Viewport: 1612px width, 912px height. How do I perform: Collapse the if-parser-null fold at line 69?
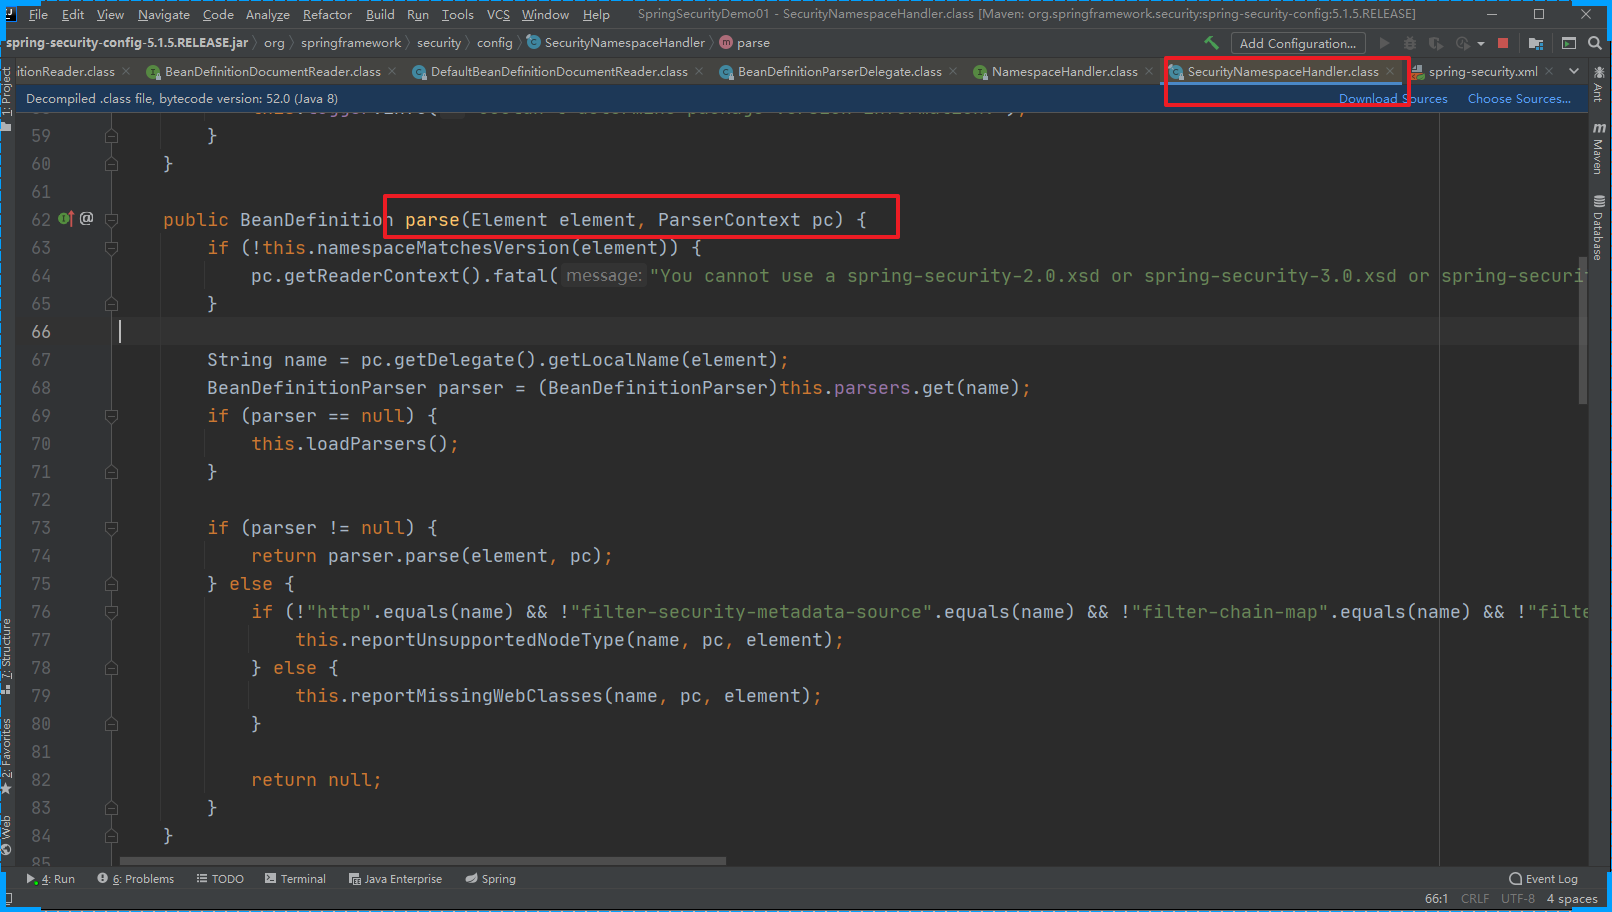(111, 415)
